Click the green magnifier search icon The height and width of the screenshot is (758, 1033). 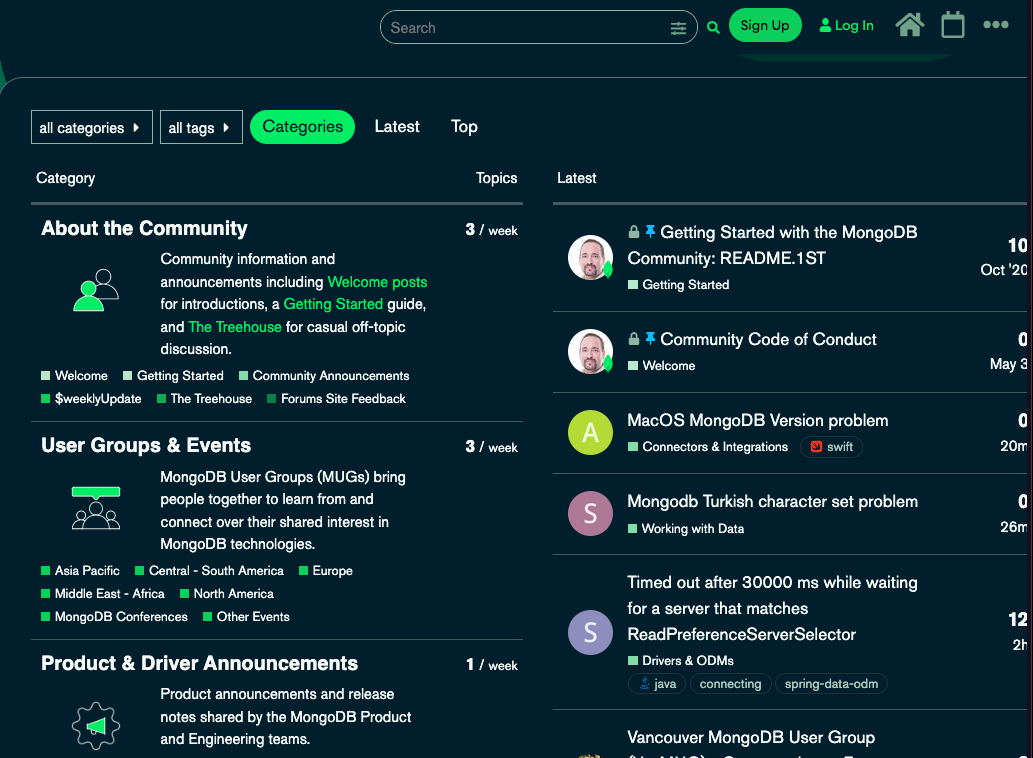tap(713, 28)
